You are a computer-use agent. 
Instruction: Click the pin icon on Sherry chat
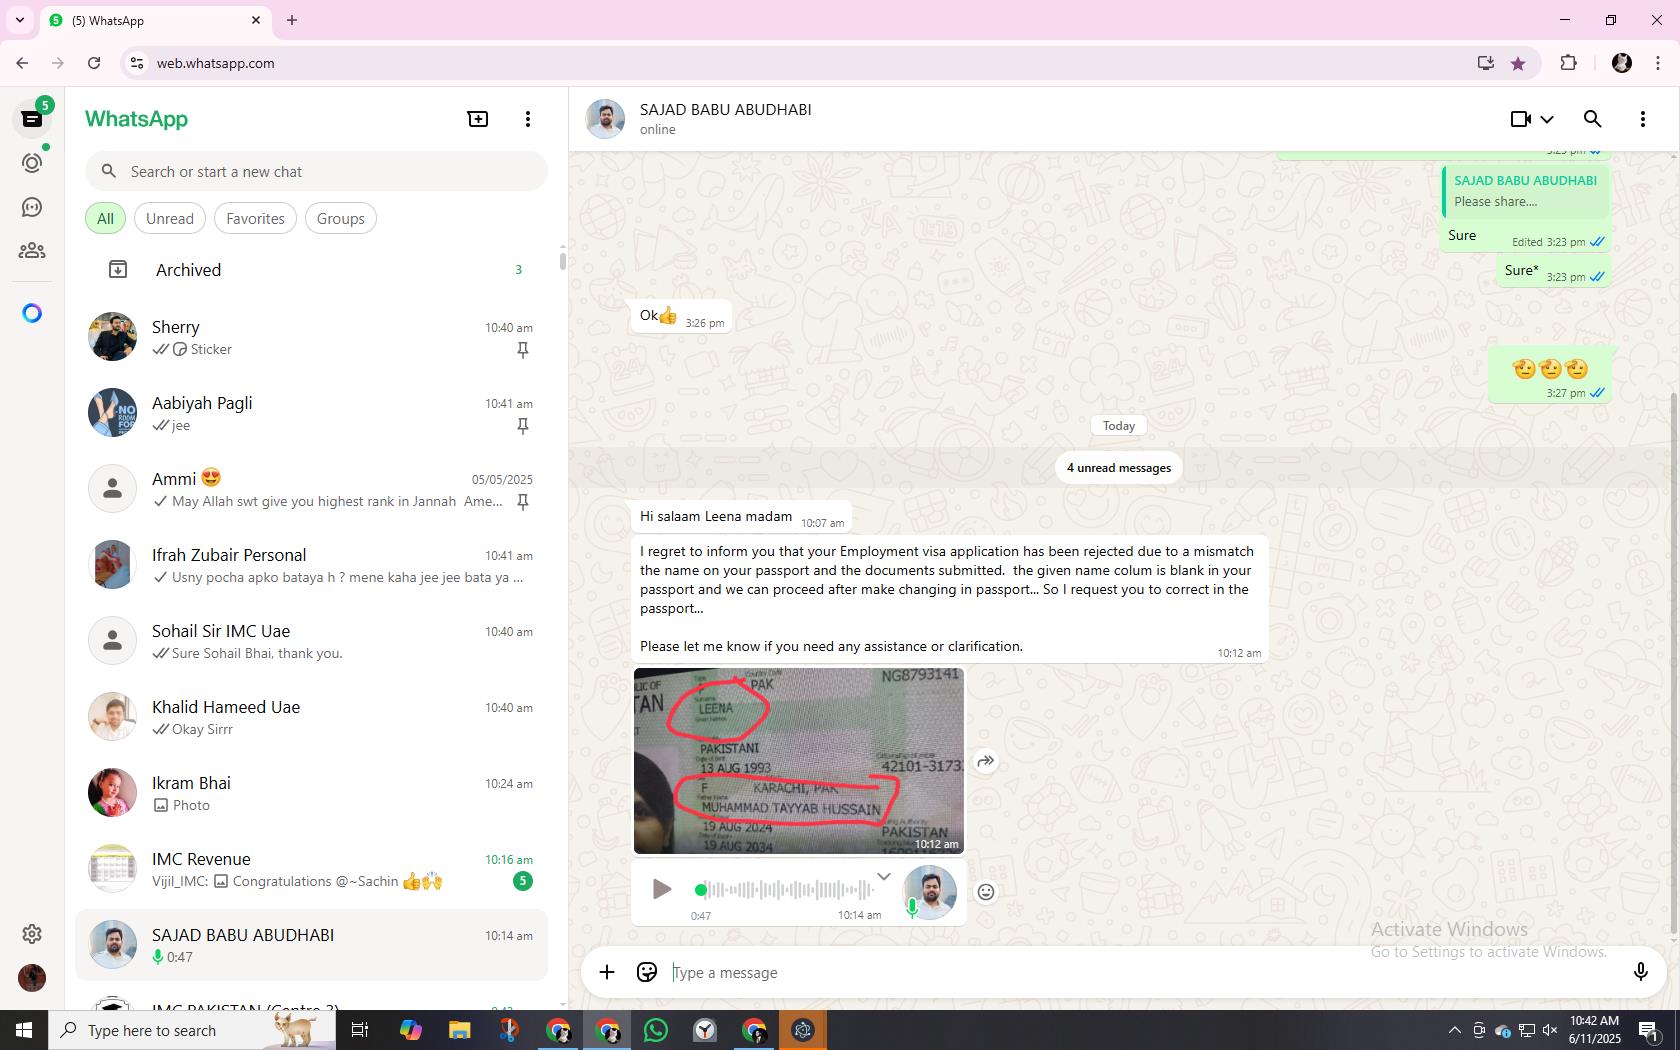click(522, 350)
